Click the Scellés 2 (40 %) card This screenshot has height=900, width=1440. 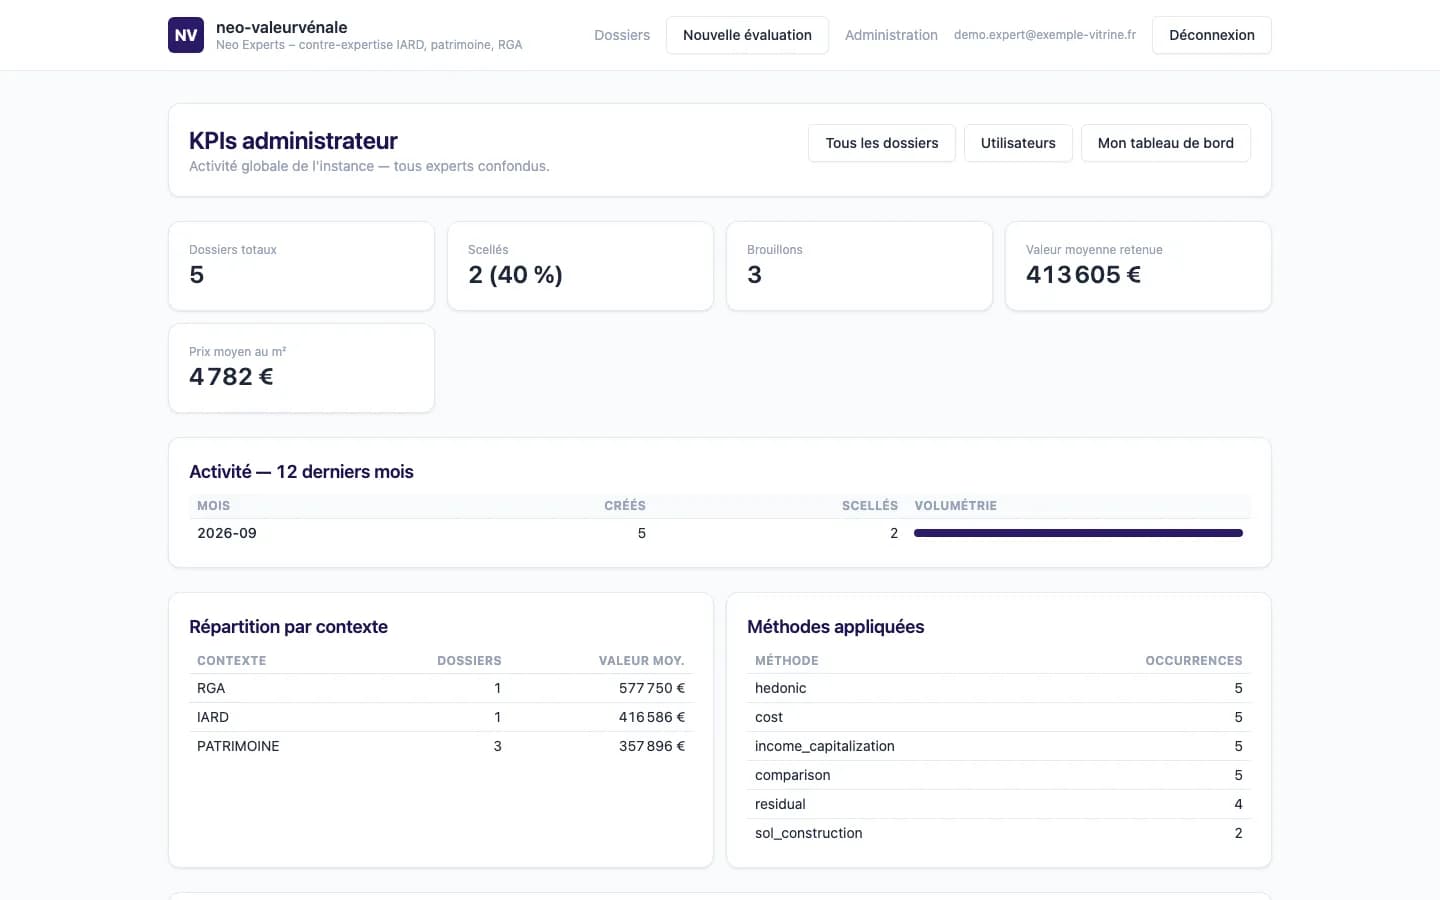click(x=580, y=266)
